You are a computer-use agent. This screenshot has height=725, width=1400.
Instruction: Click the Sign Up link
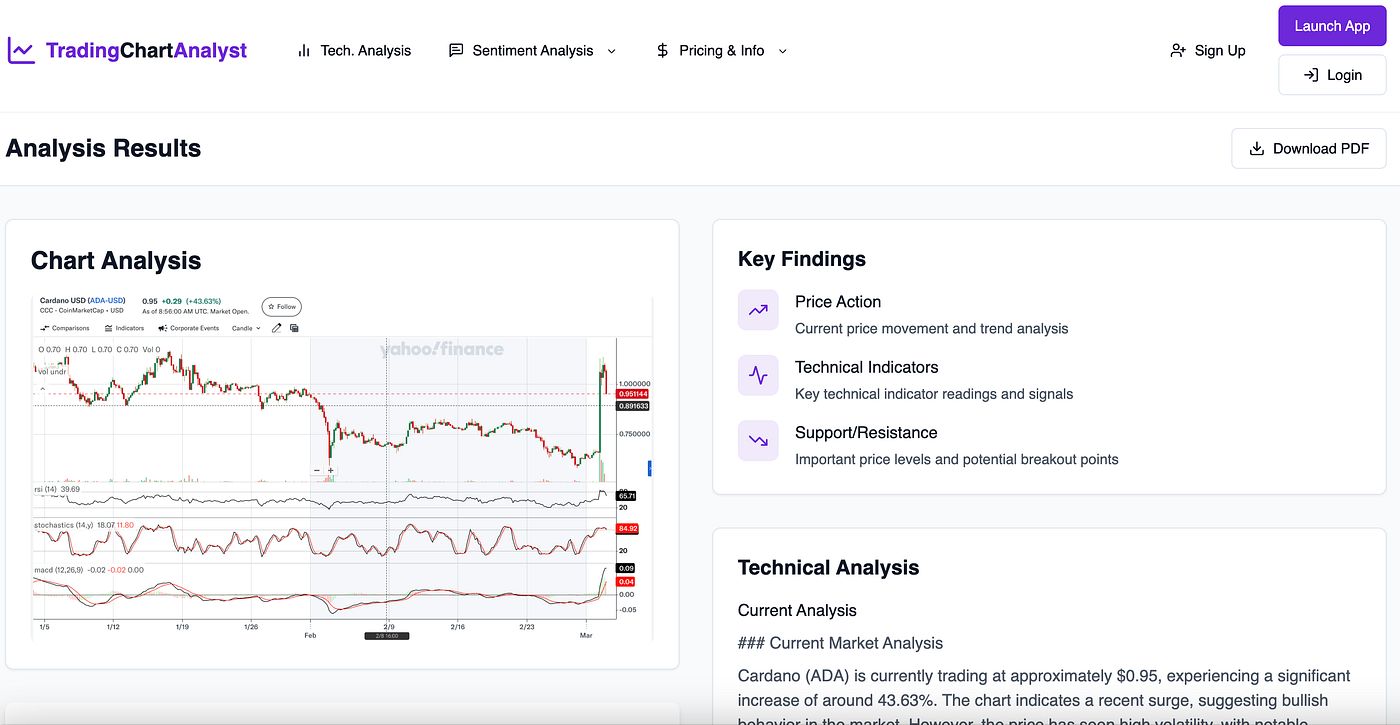click(1208, 50)
